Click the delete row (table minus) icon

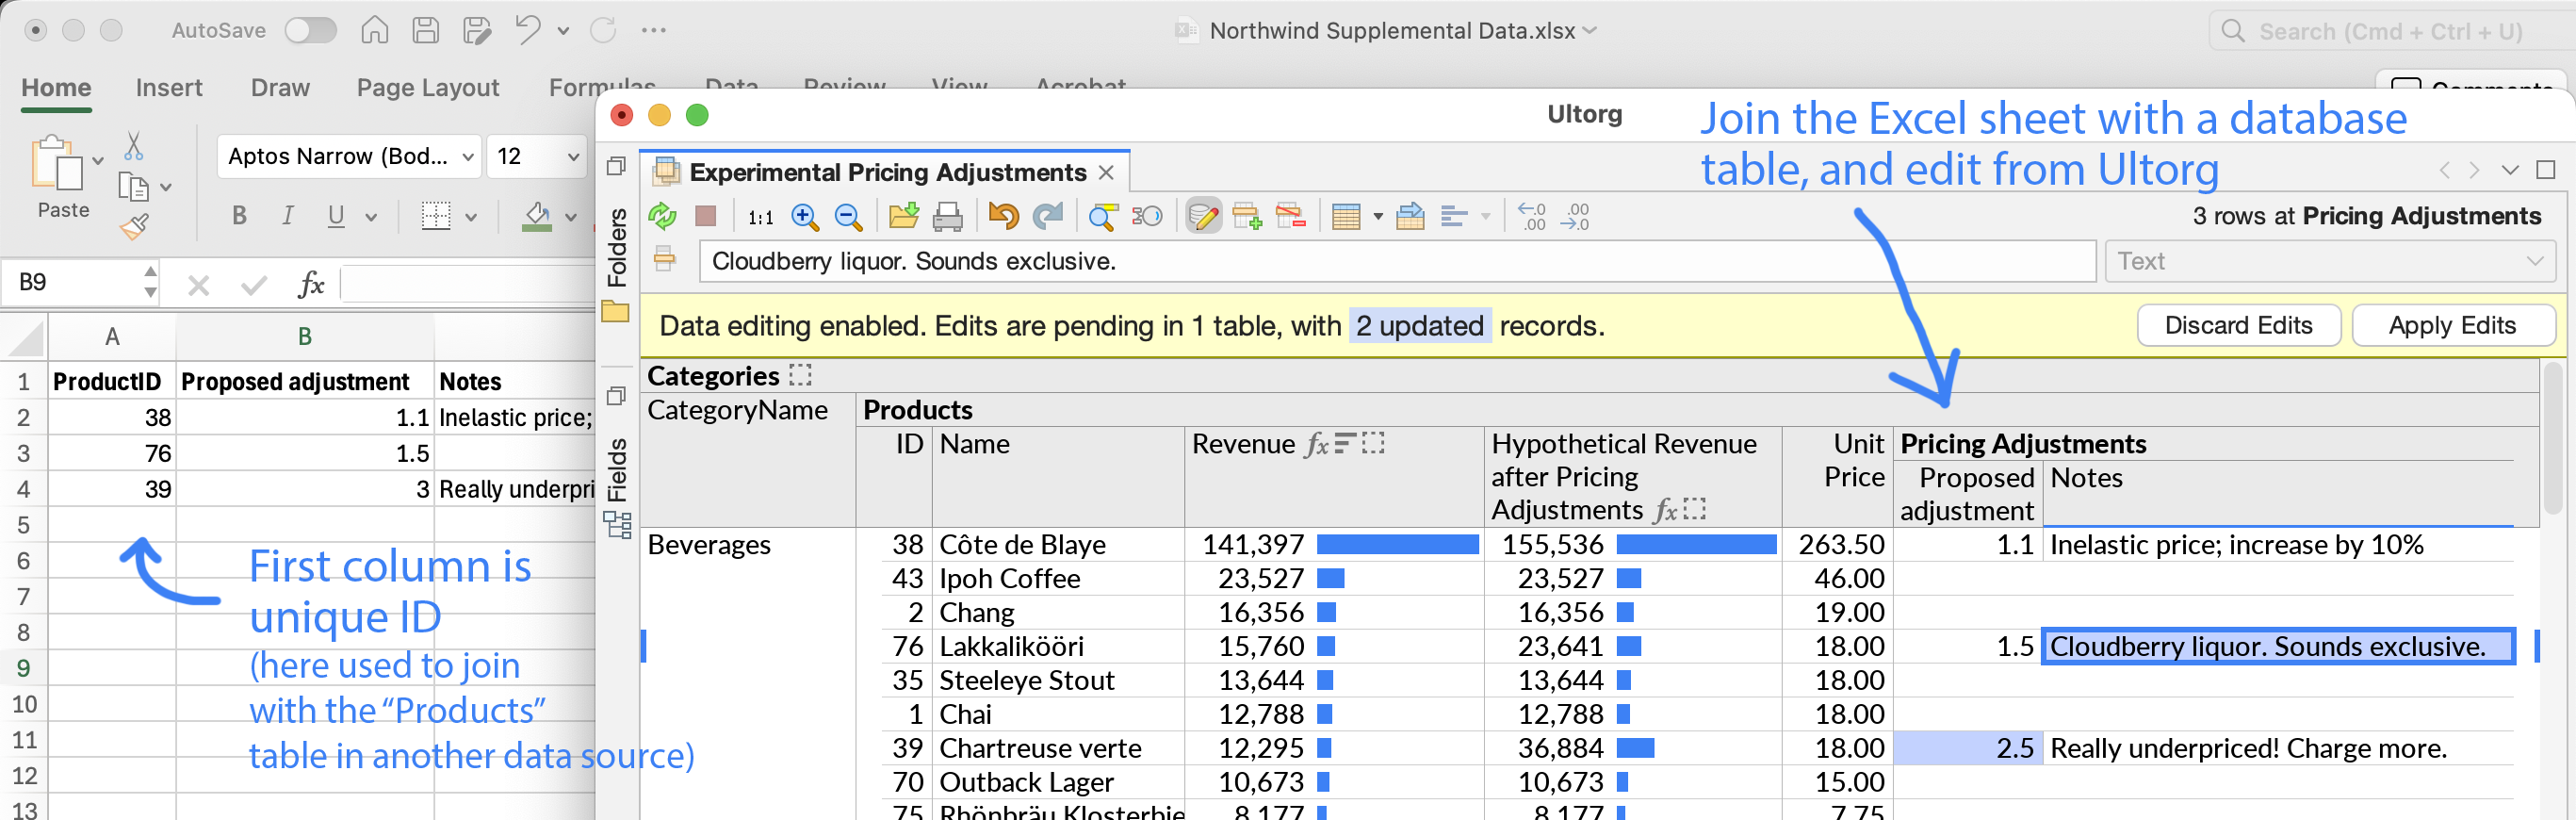1291,216
